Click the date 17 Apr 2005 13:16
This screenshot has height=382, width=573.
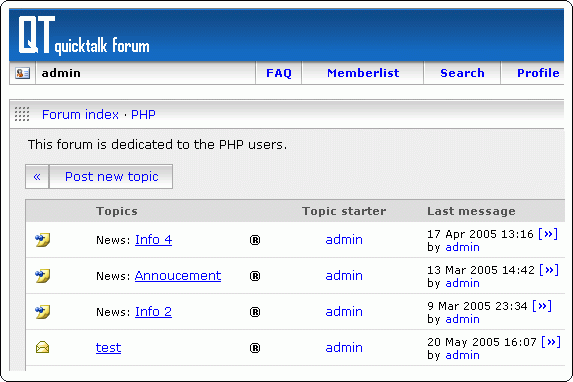[x=480, y=234]
